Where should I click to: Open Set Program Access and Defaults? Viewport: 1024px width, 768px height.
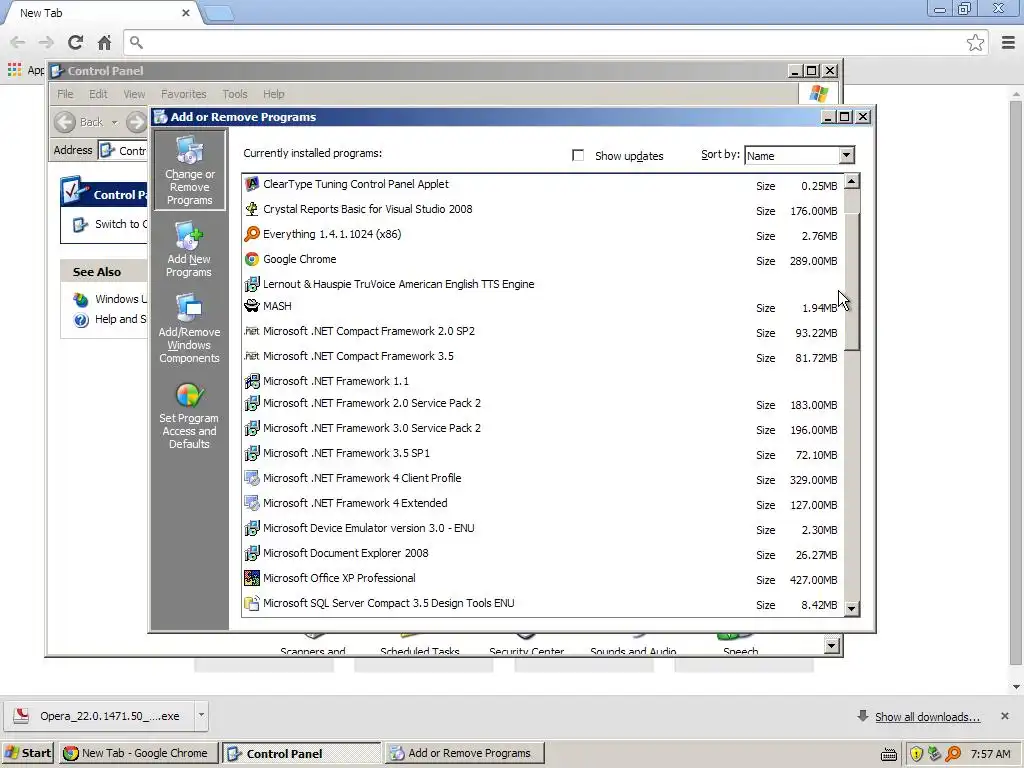pyautogui.click(x=189, y=416)
